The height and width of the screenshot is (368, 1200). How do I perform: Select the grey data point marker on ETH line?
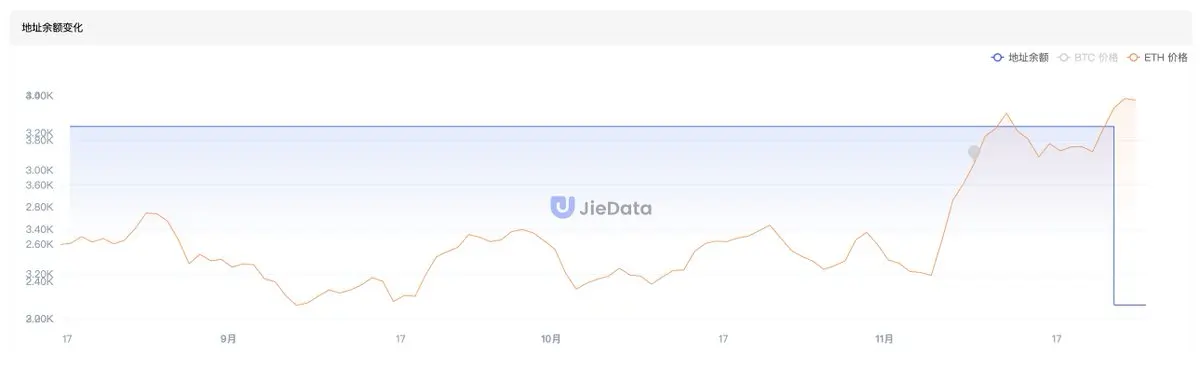974,153
